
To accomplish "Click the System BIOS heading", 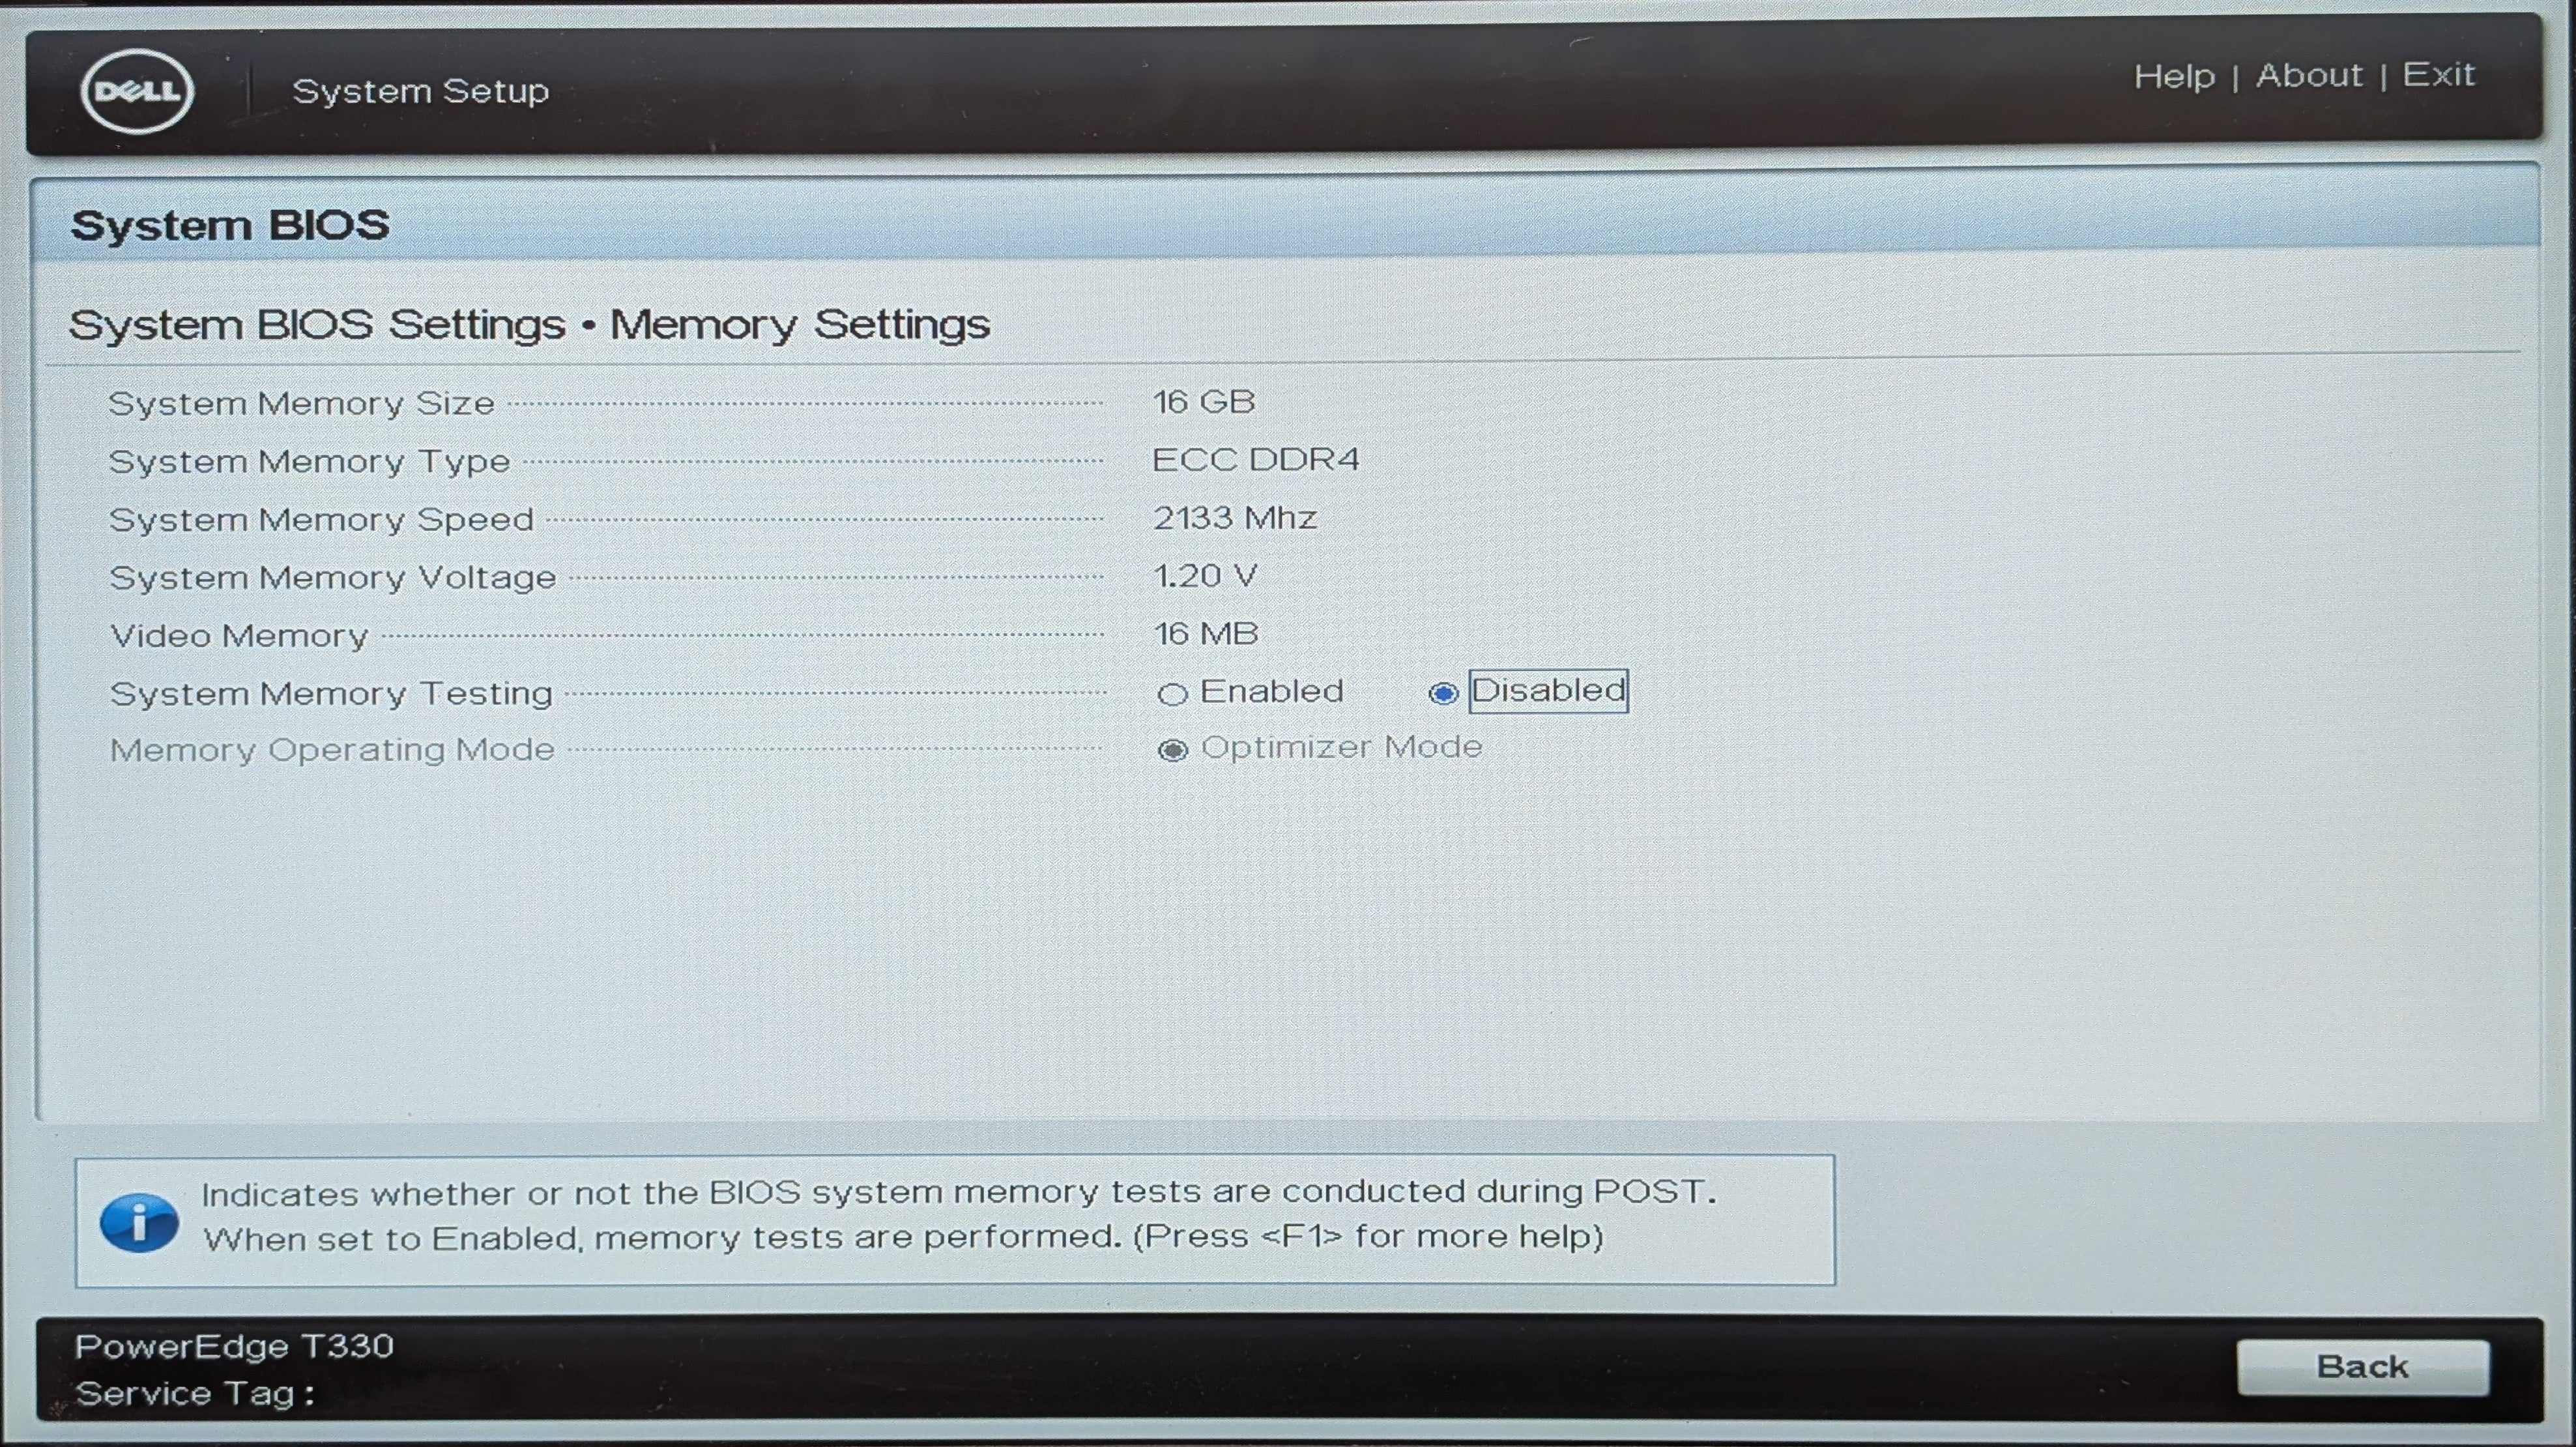I will 230,225.
